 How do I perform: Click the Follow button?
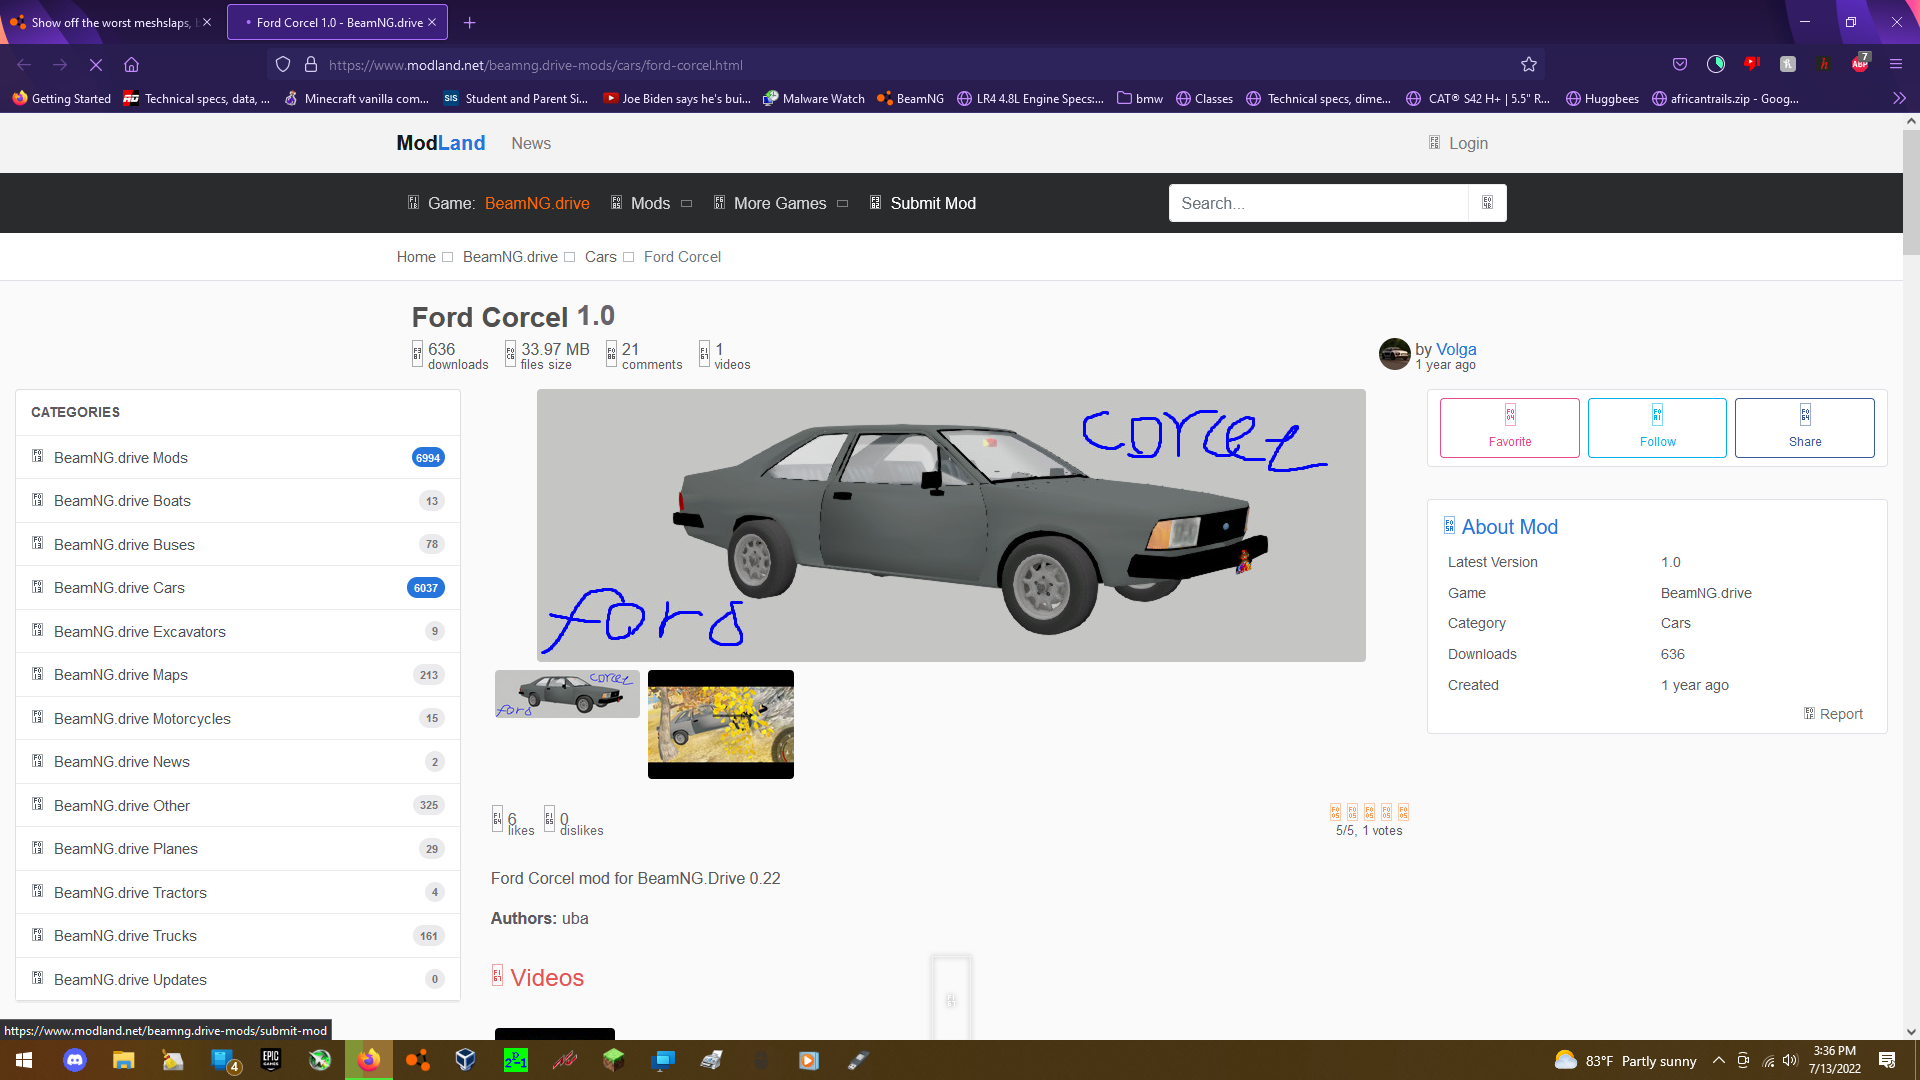point(1657,428)
